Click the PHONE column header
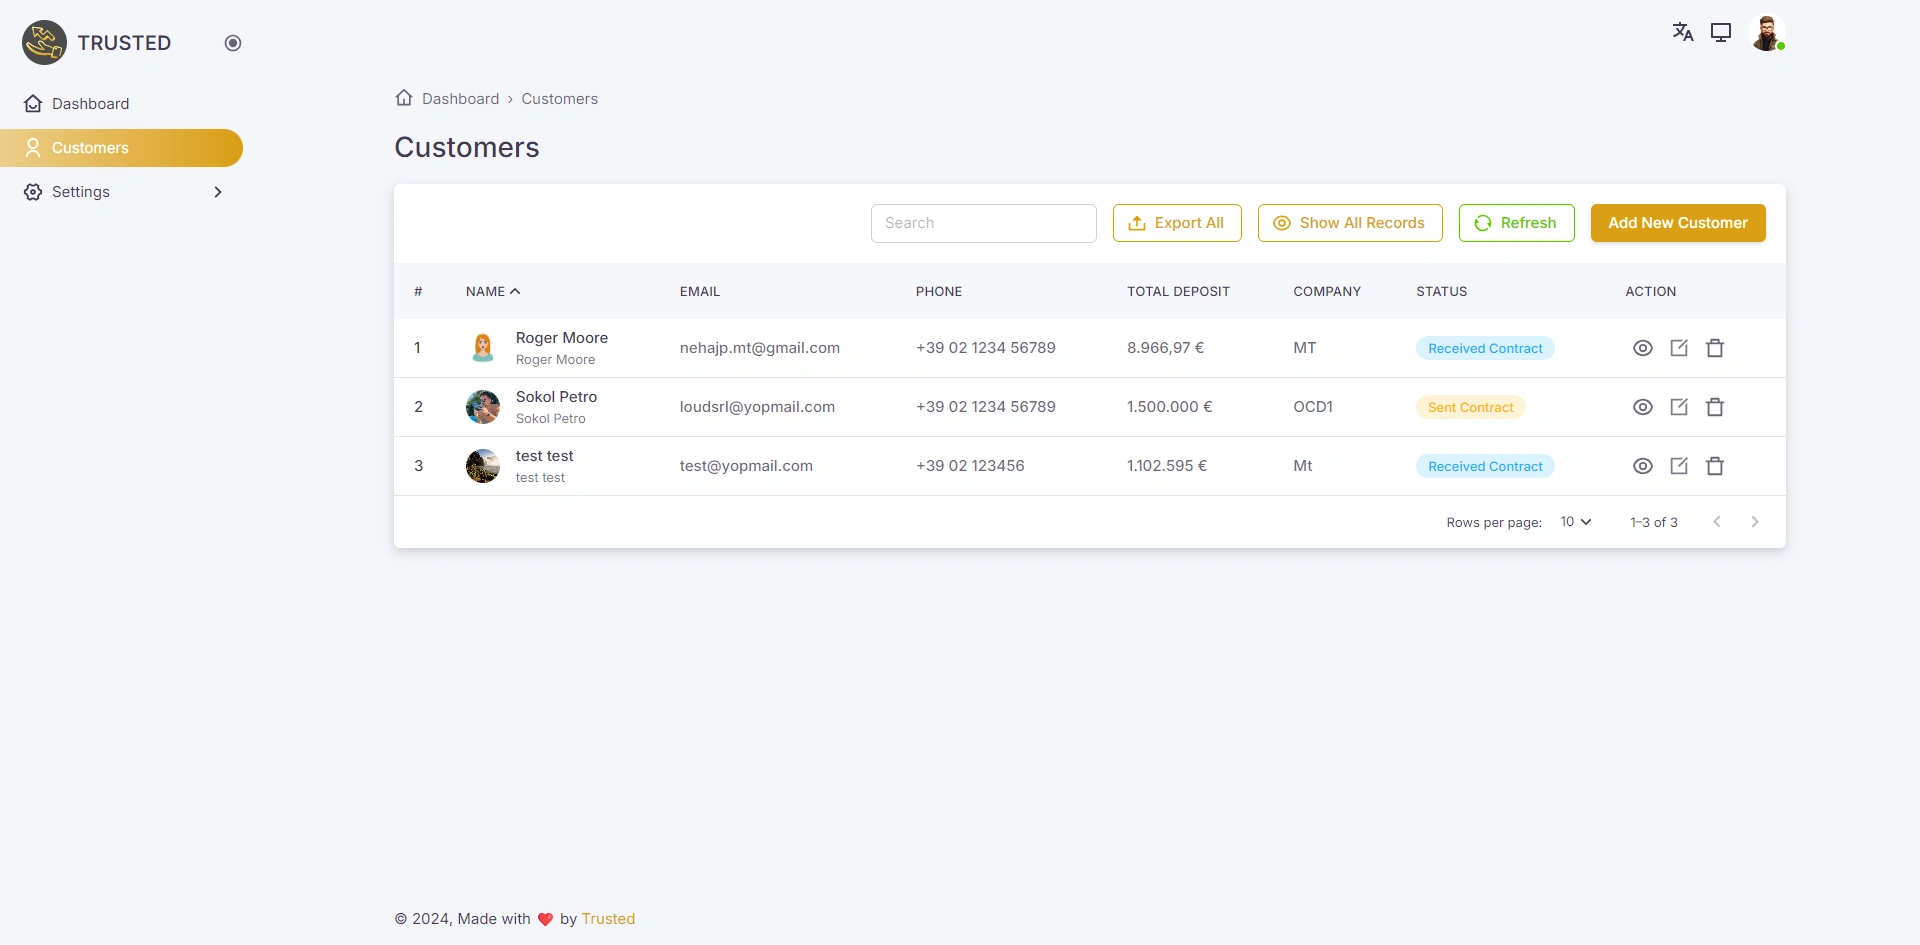 pos(939,292)
